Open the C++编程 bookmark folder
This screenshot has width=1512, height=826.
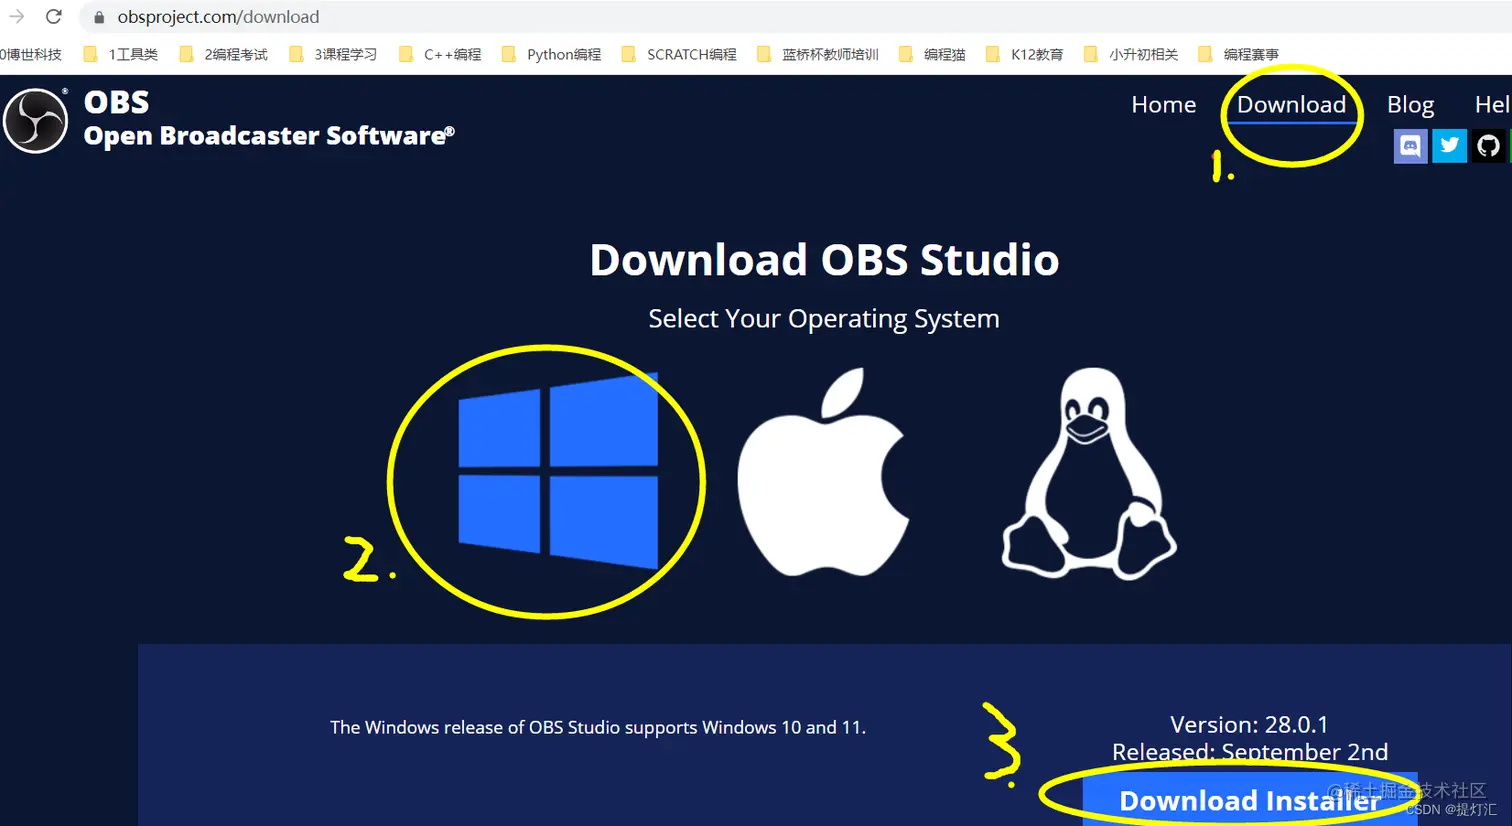click(x=440, y=54)
